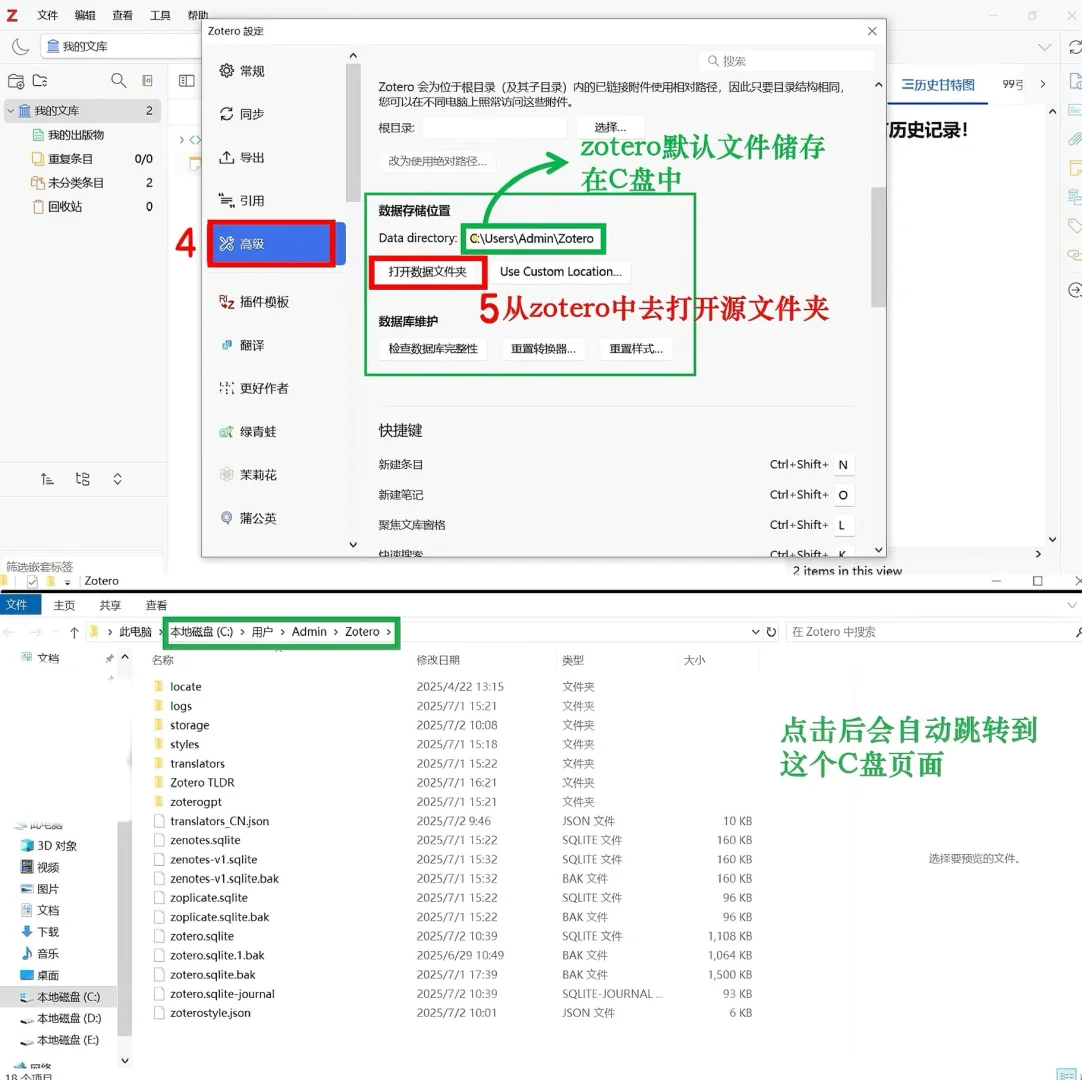Collapse the 我的文库 library tree expander
This screenshot has width=1082, height=1080.
click(11, 108)
